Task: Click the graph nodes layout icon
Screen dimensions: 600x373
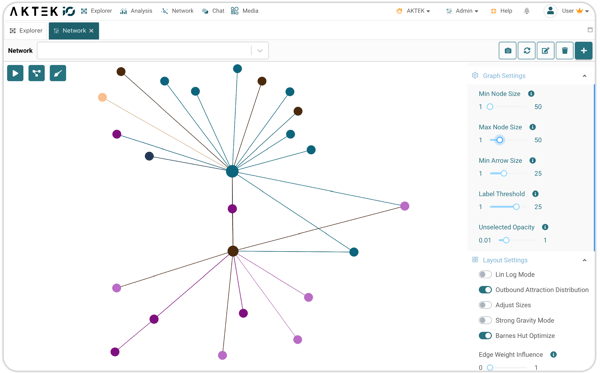Action: pyautogui.click(x=36, y=73)
